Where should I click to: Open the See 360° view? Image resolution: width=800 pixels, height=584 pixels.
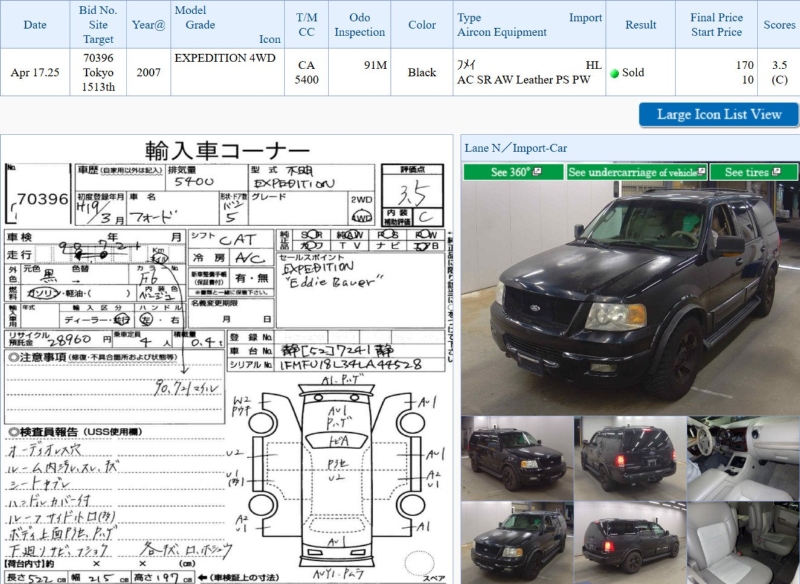tap(513, 172)
